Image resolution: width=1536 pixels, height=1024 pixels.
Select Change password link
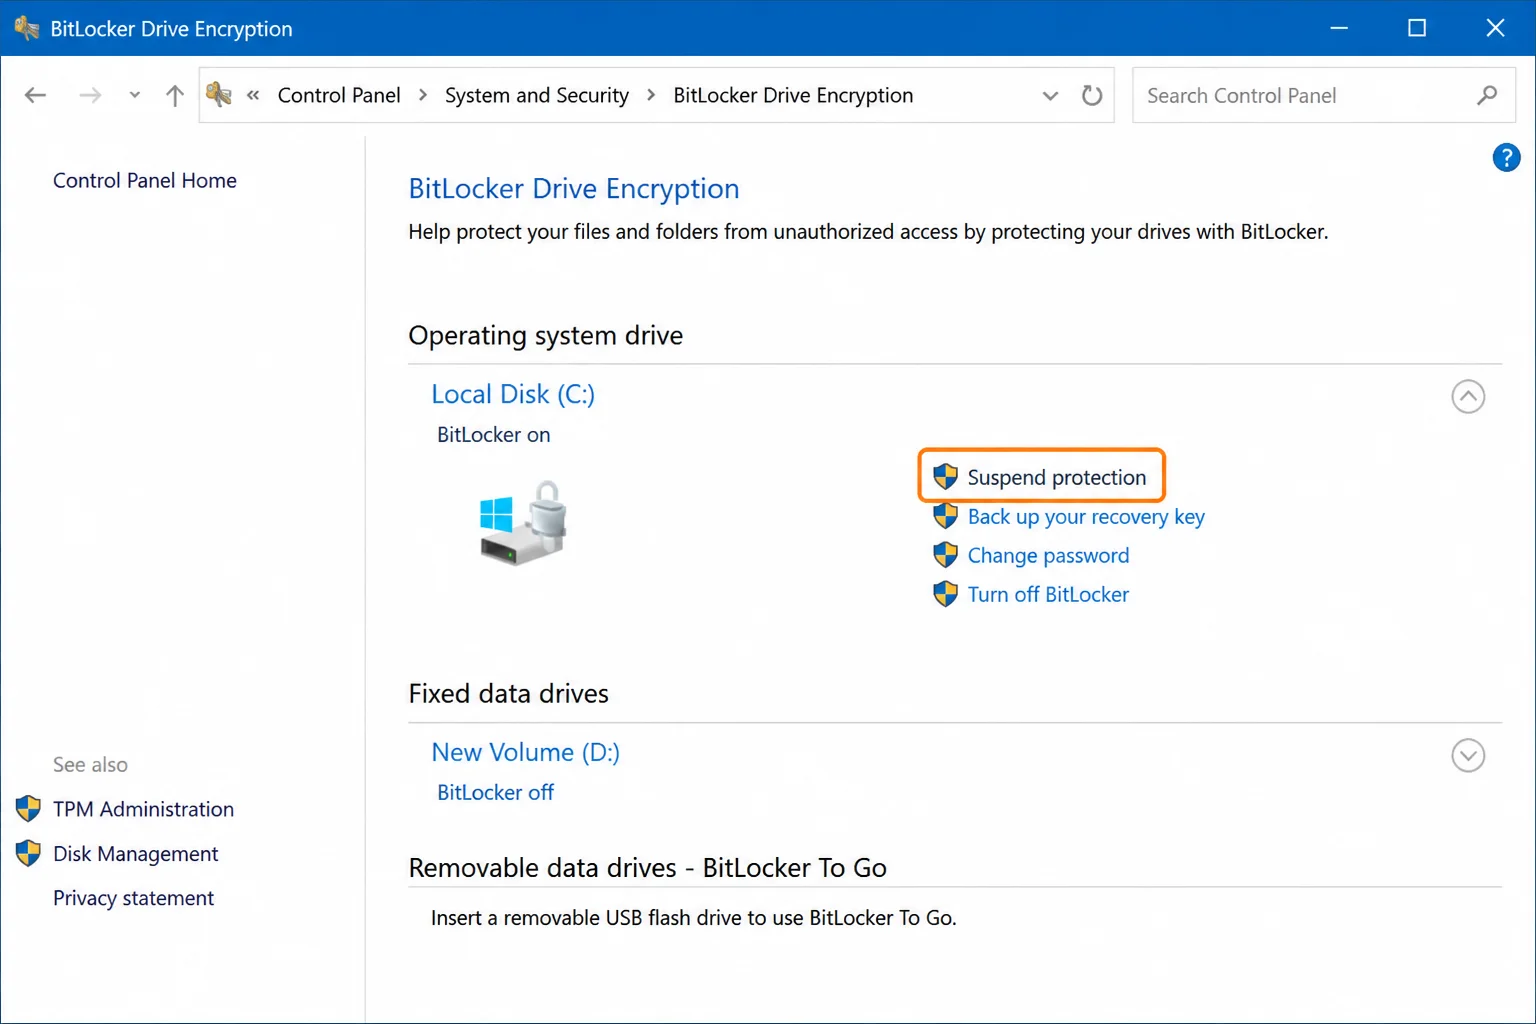pos(1048,555)
